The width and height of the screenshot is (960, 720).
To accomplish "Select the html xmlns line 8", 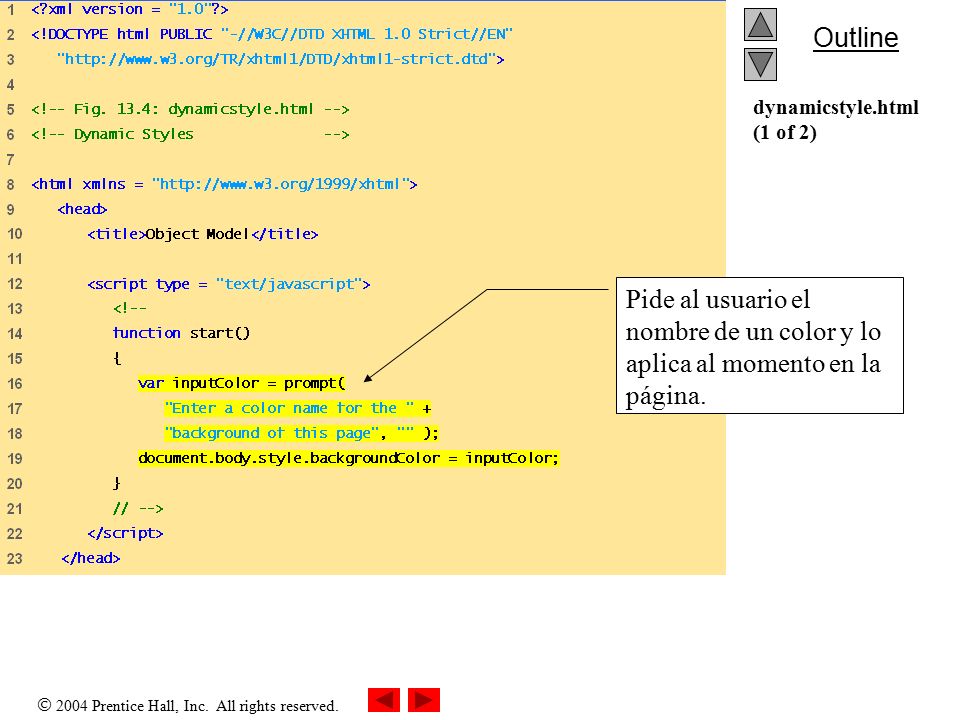I will 224,184.
